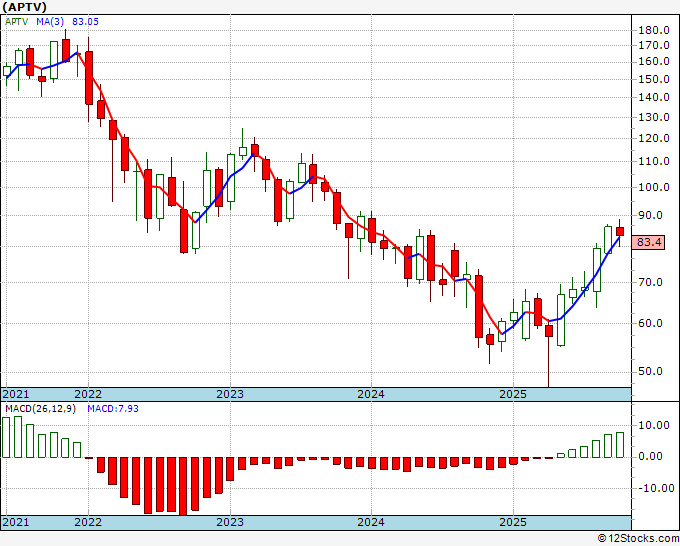The width and height of the screenshot is (680, 546).
Task: Click the 2024 marker on price timeline
Action: tap(371, 394)
